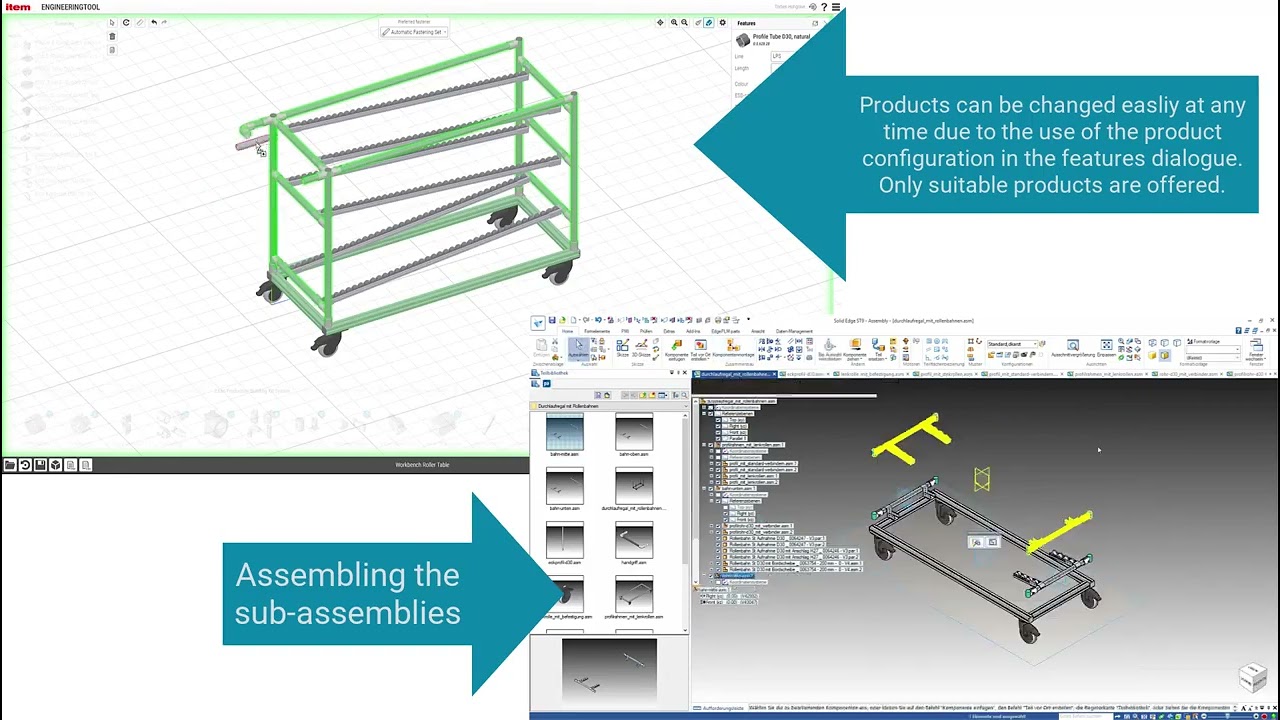Open the help question mark icon
The width and height of the screenshot is (1280, 720).
[824, 7]
